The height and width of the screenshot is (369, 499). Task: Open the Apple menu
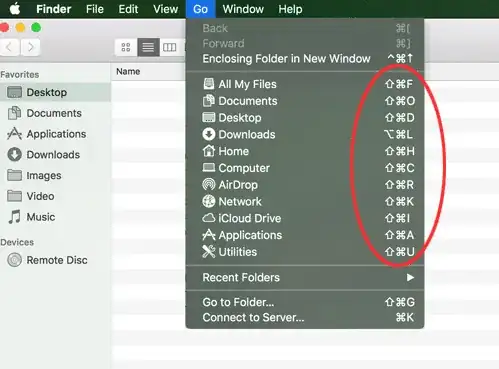(15, 9)
